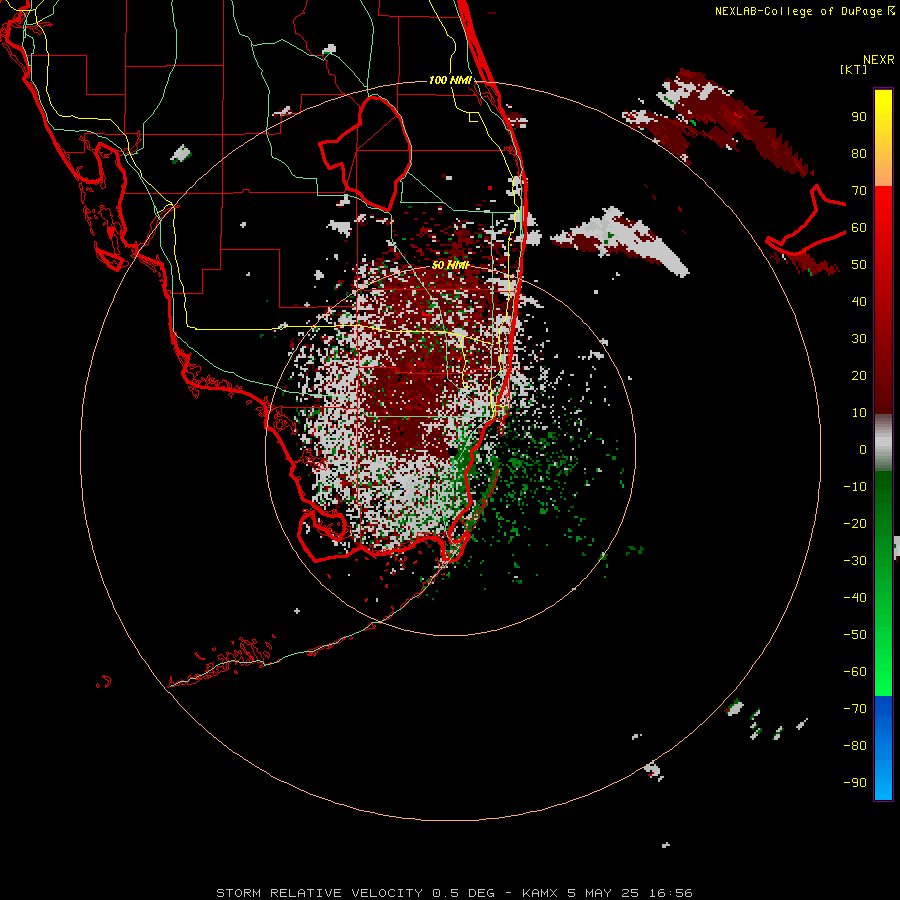The width and height of the screenshot is (900, 900).
Task: Click the small gray echo in western Florida
Action: [181, 154]
